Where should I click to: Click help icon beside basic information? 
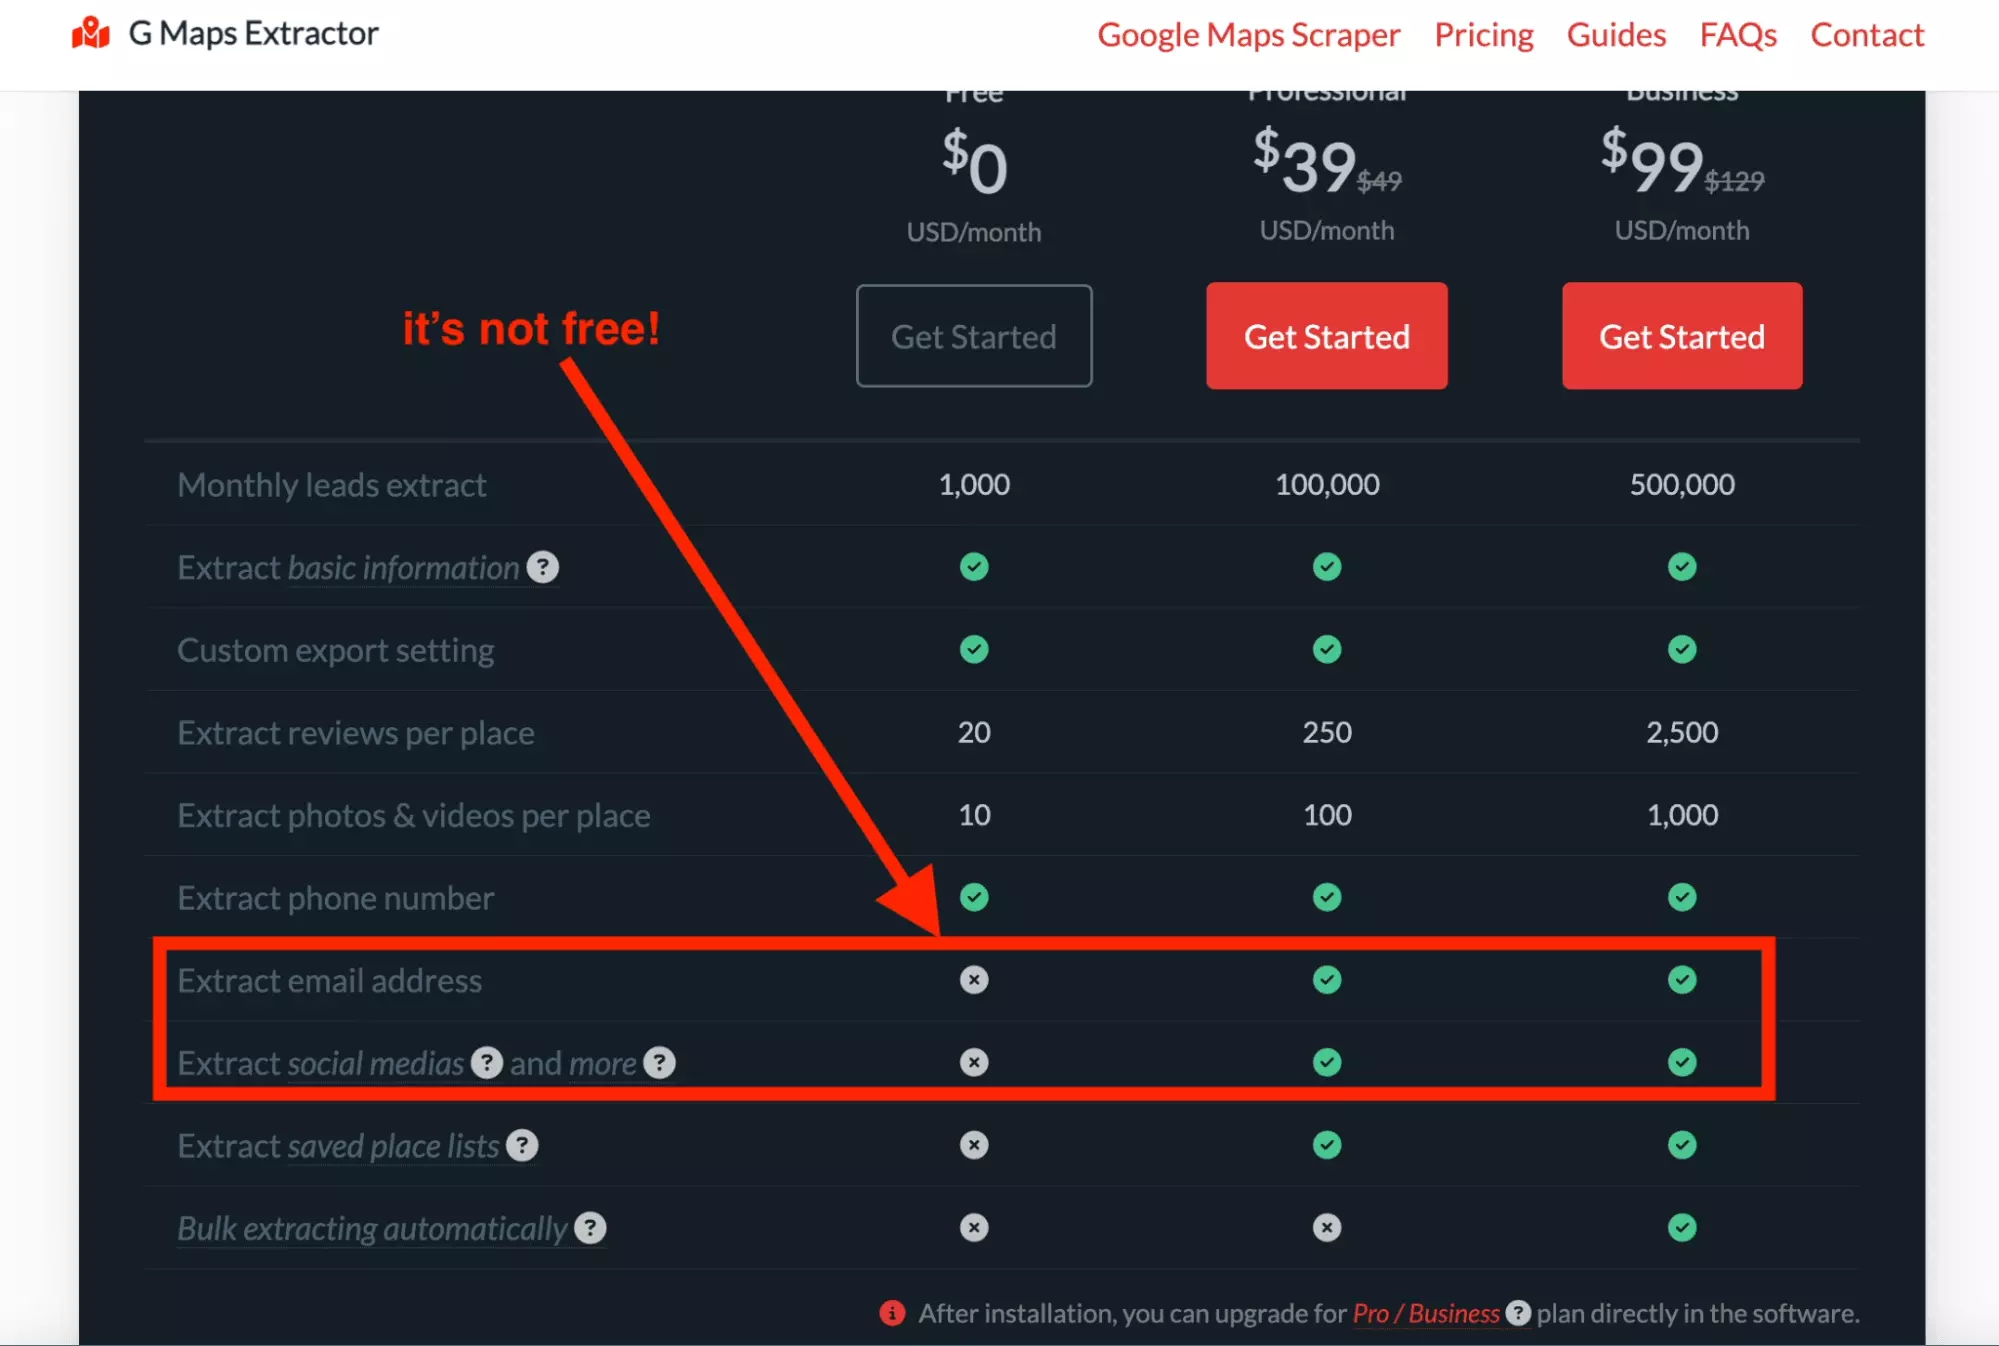[x=543, y=567]
